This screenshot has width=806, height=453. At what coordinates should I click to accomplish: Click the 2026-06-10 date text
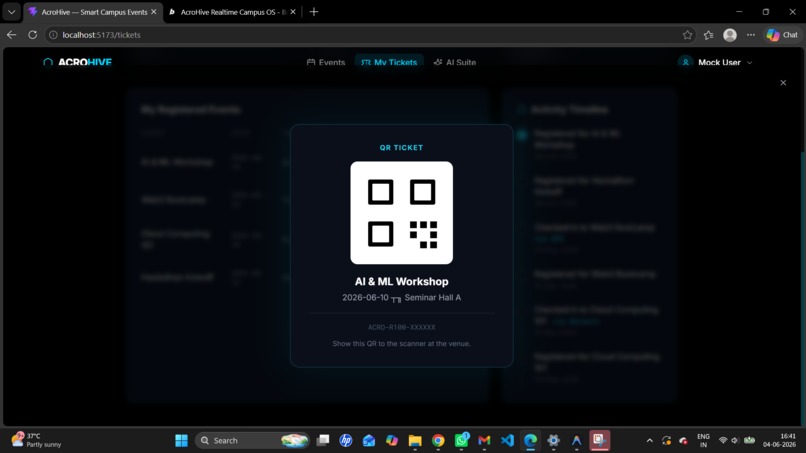pos(365,297)
